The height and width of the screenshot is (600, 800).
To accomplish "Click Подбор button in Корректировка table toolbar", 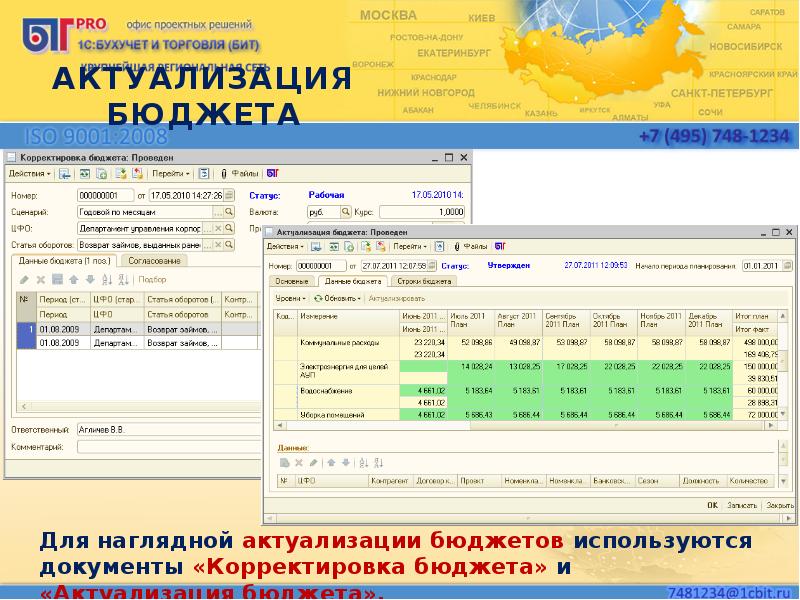I will [152, 280].
